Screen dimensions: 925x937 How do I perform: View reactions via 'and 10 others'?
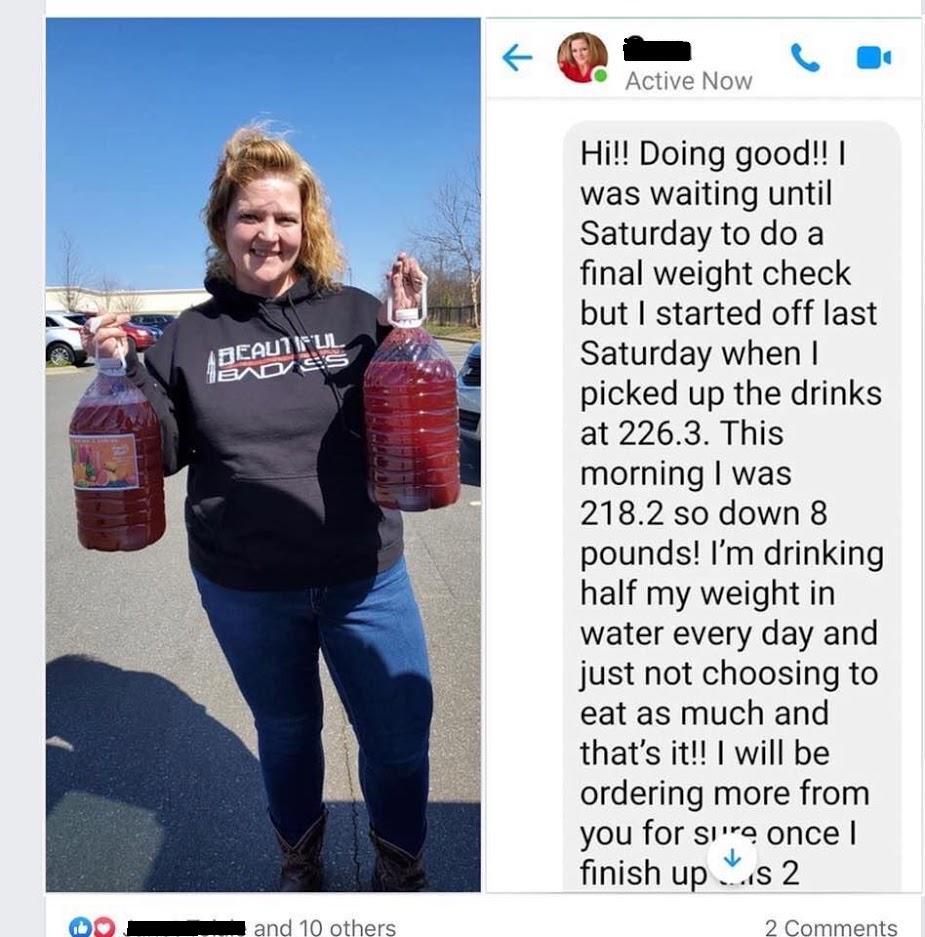coord(324,927)
